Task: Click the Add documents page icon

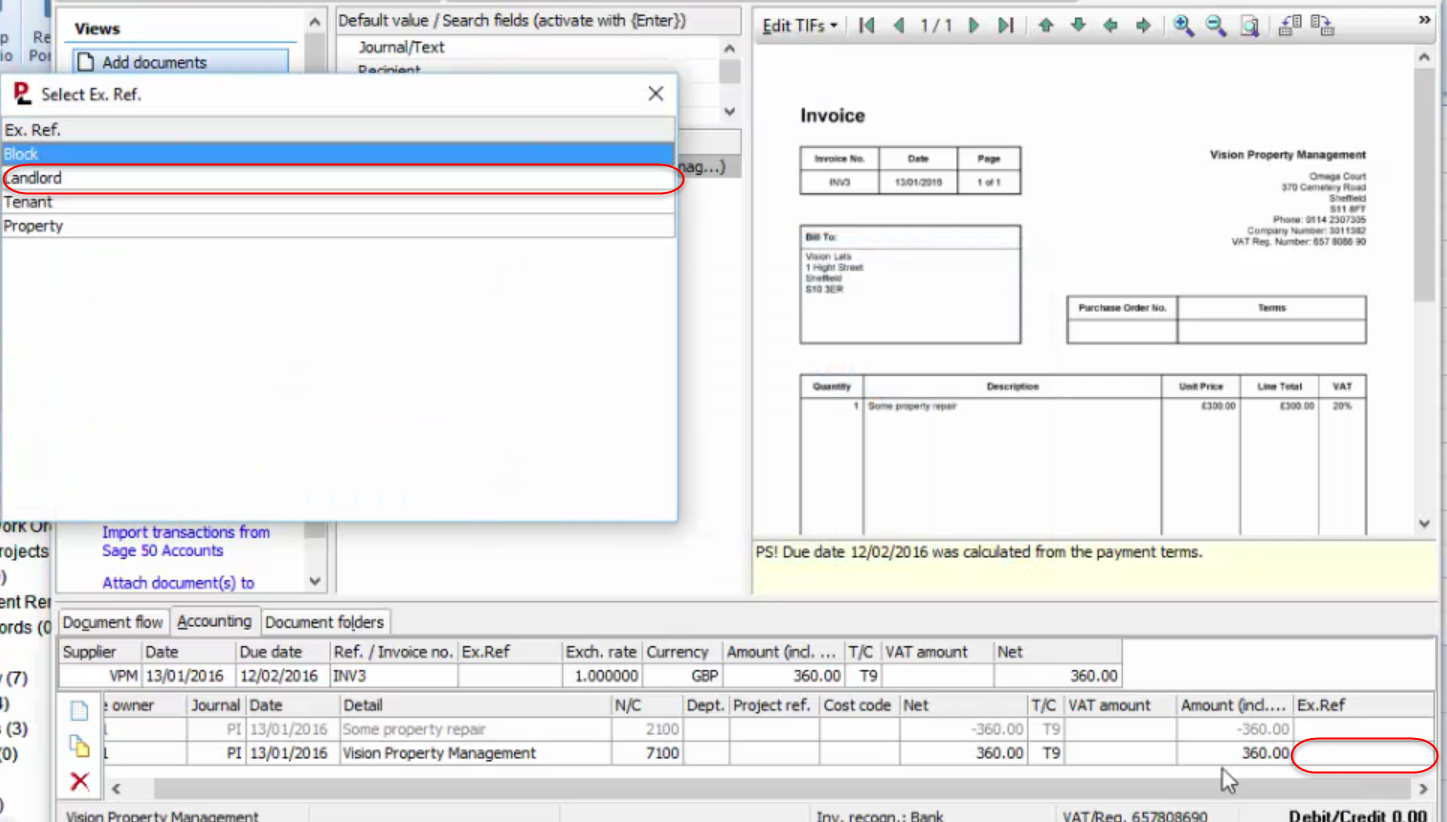Action: pyautogui.click(x=86, y=62)
